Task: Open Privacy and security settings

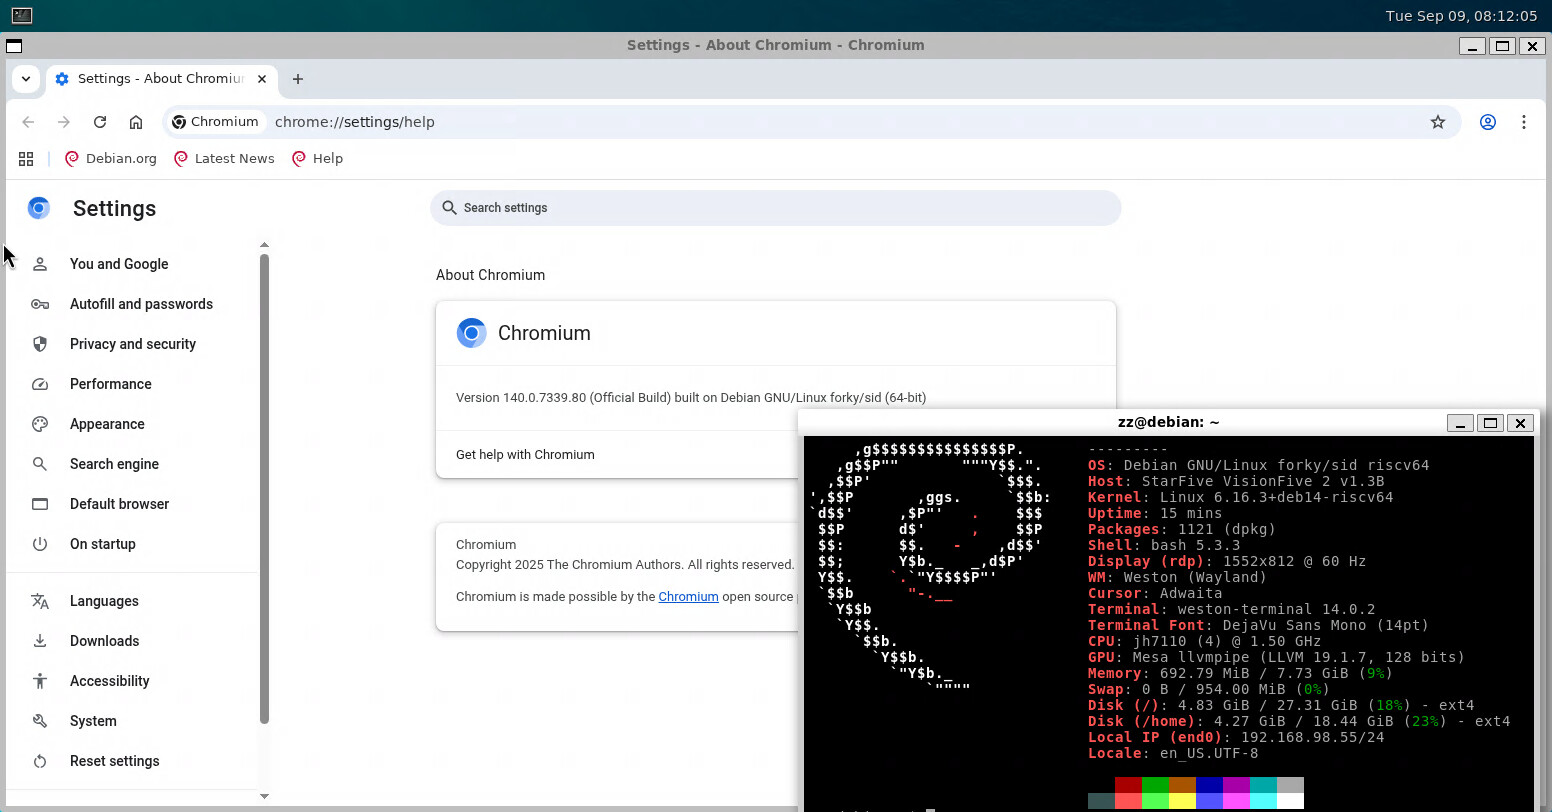Action: tap(132, 344)
